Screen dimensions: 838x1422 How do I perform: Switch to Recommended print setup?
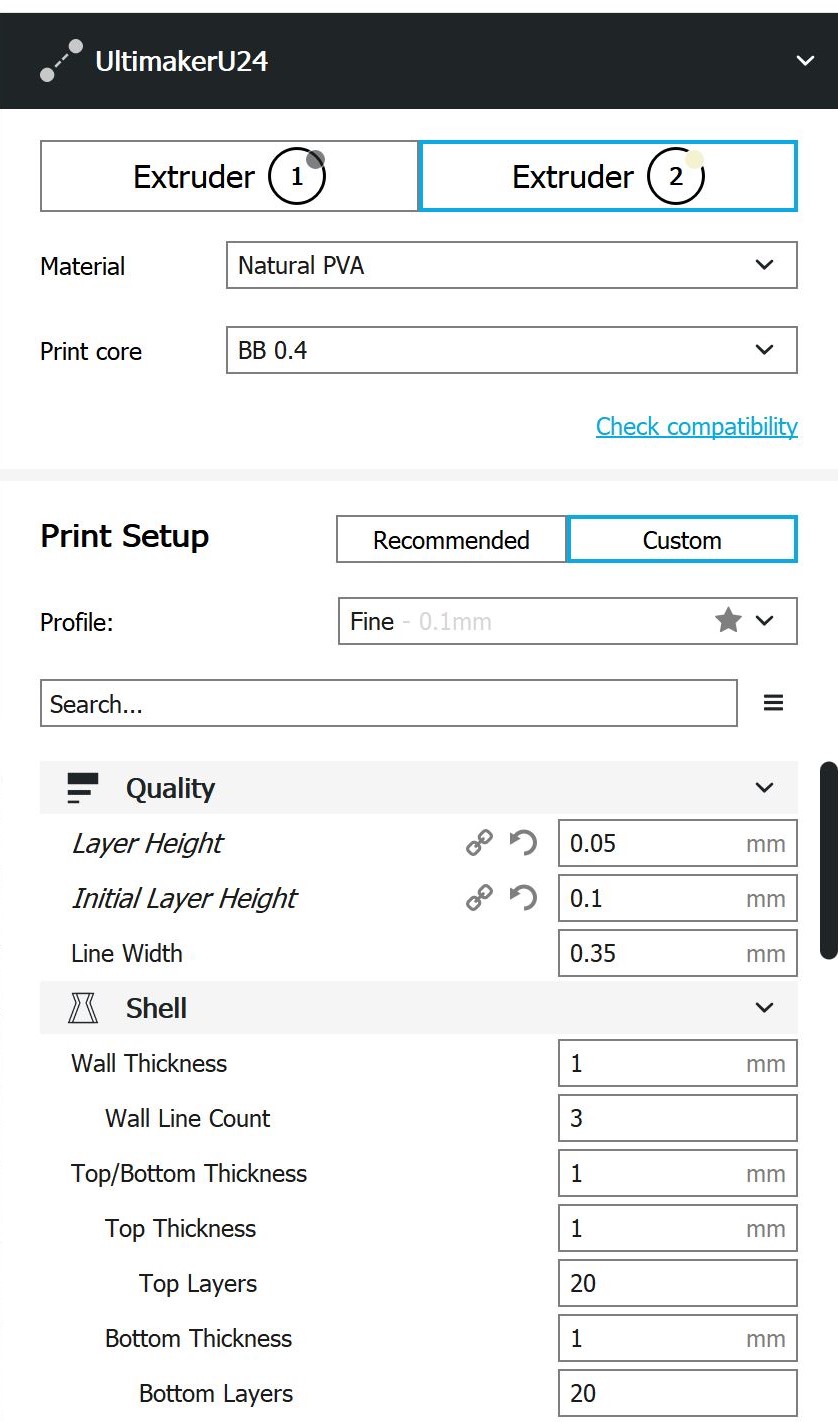tap(451, 540)
